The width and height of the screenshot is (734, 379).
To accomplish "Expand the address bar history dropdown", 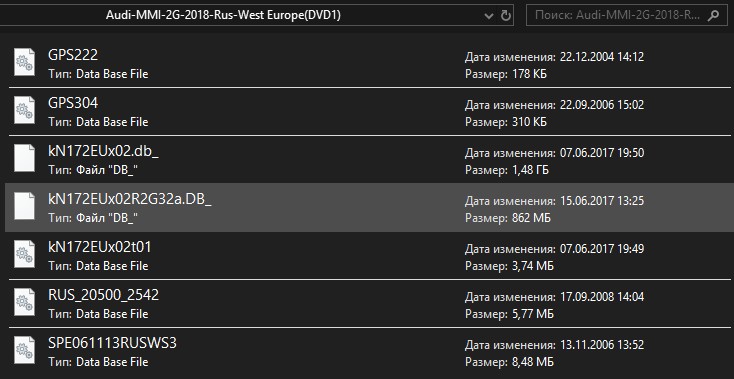I will [x=489, y=16].
